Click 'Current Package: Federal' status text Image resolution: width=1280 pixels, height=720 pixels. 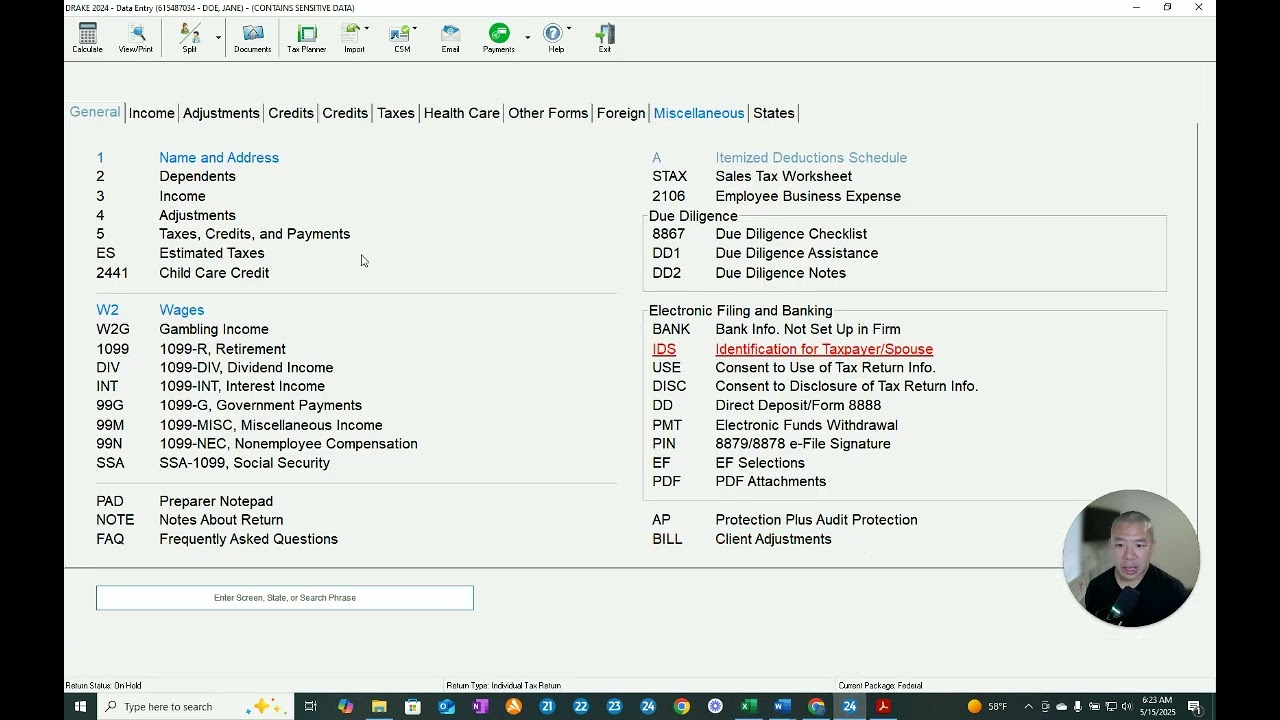[880, 686]
